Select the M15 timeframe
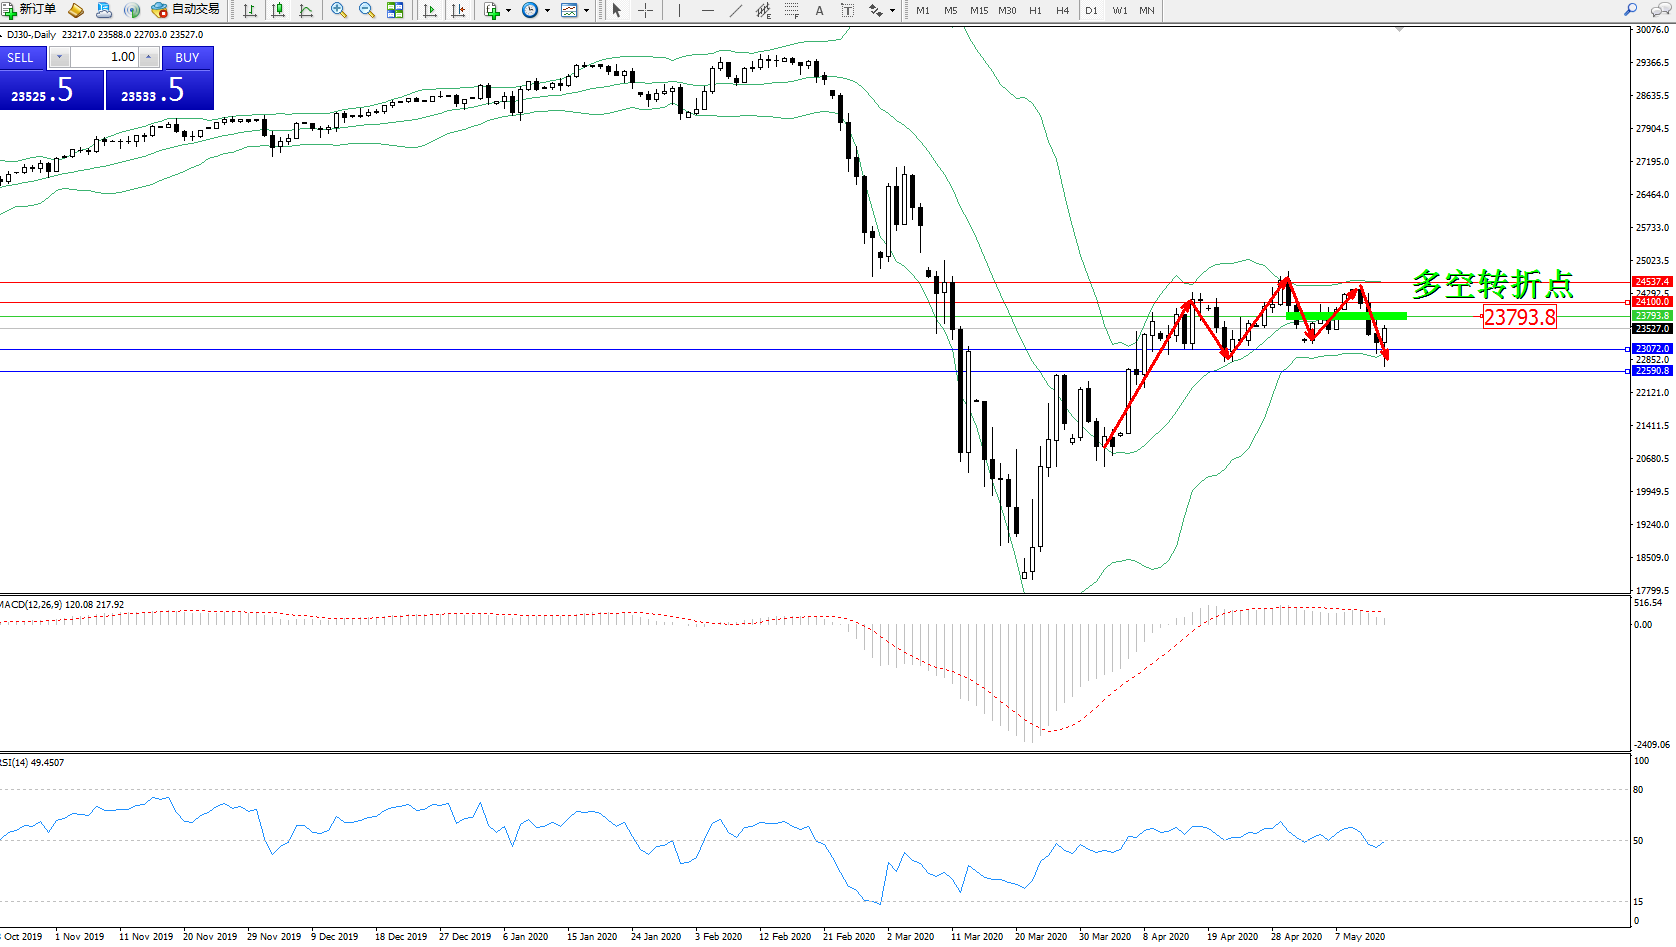 coord(978,10)
